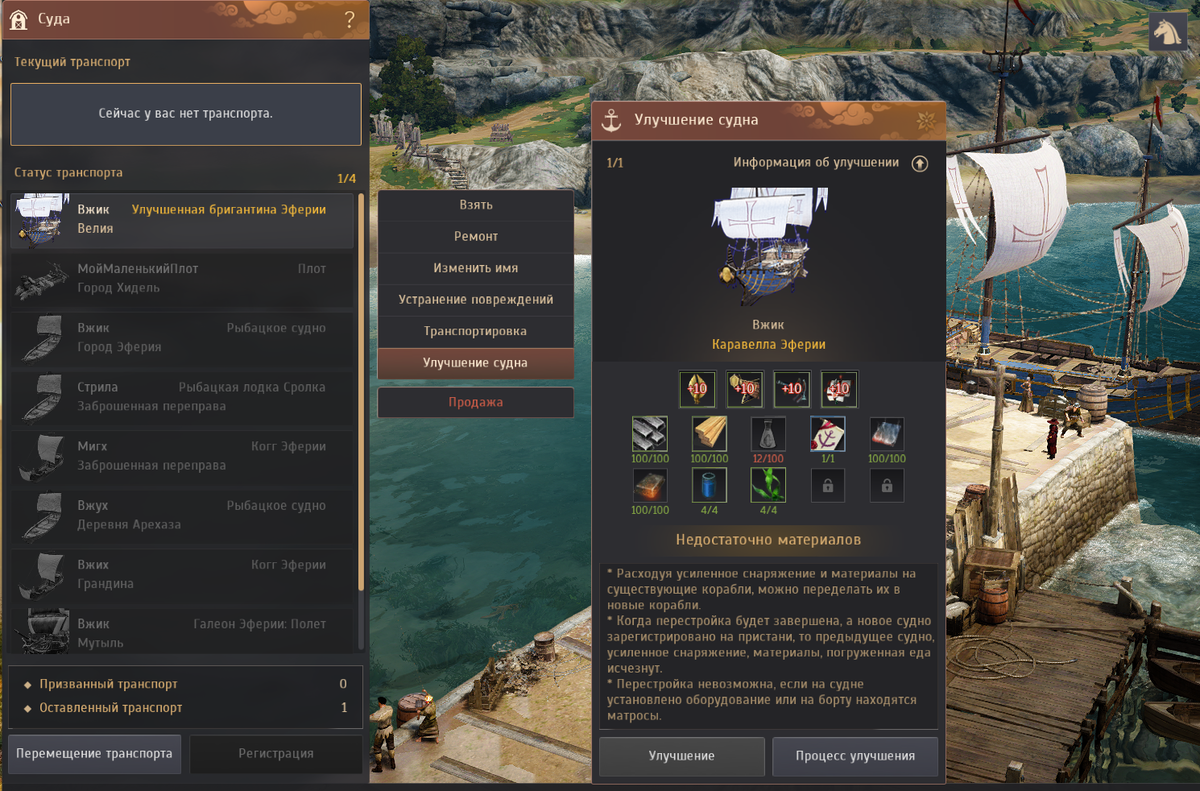Select the anchor-sealed ship license icon
1200x791 pixels.
827,434
